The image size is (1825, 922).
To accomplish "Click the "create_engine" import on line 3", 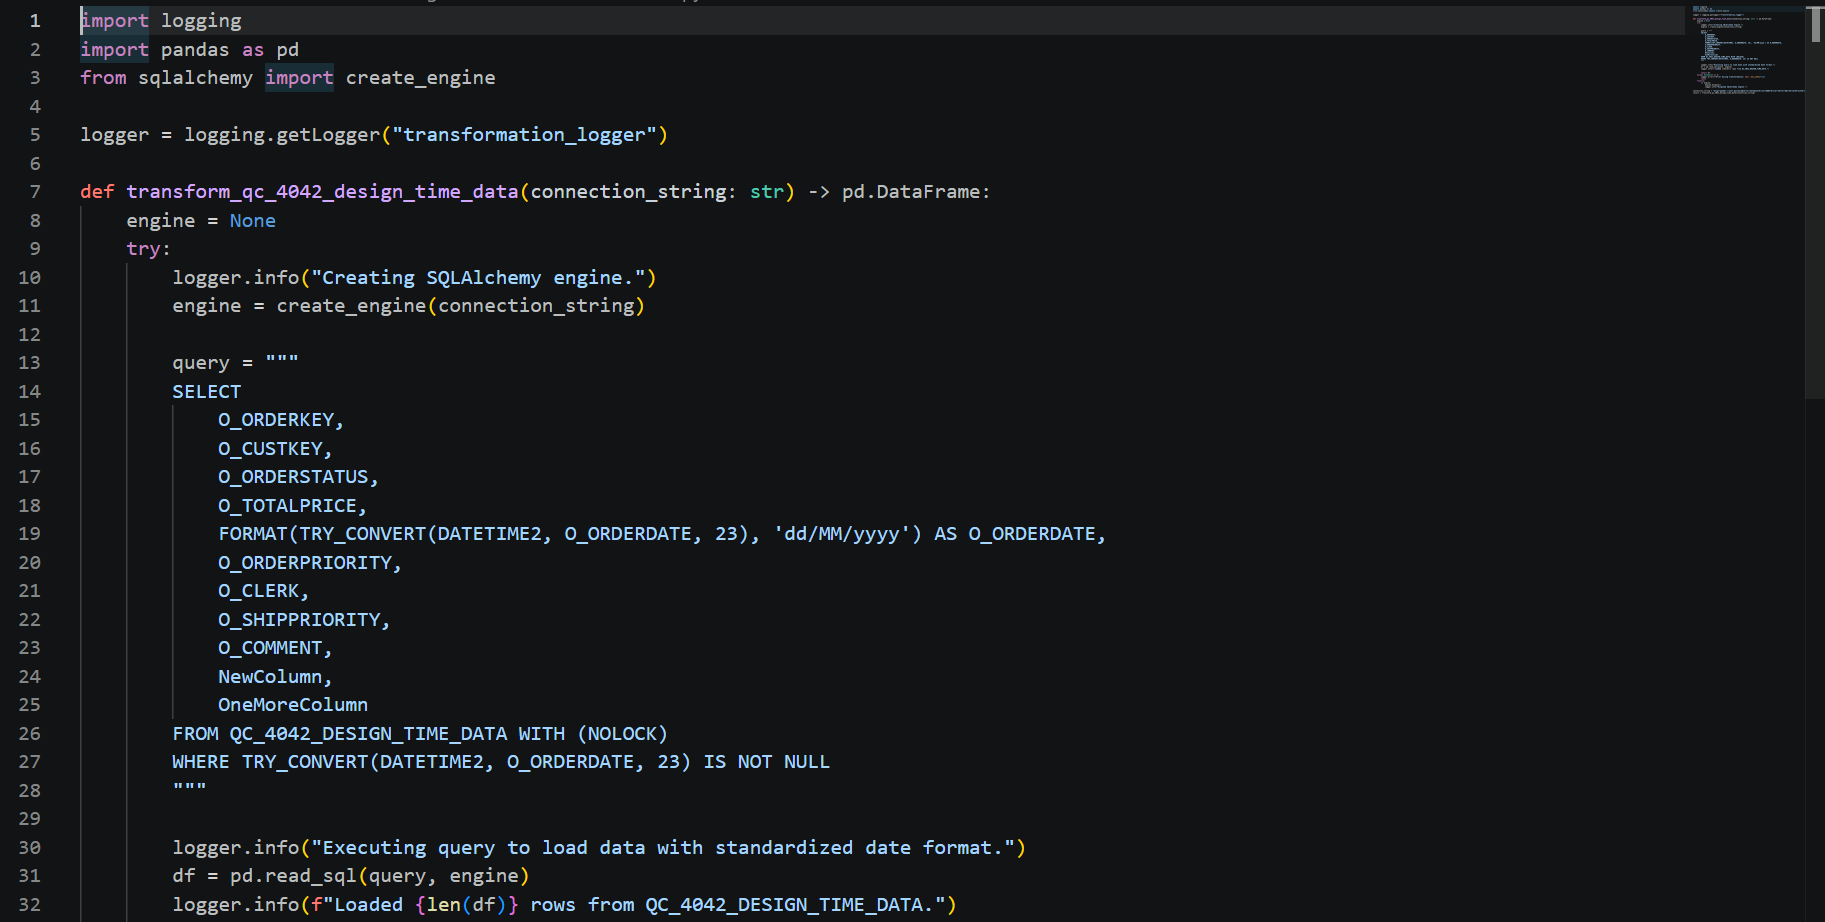I will (420, 77).
